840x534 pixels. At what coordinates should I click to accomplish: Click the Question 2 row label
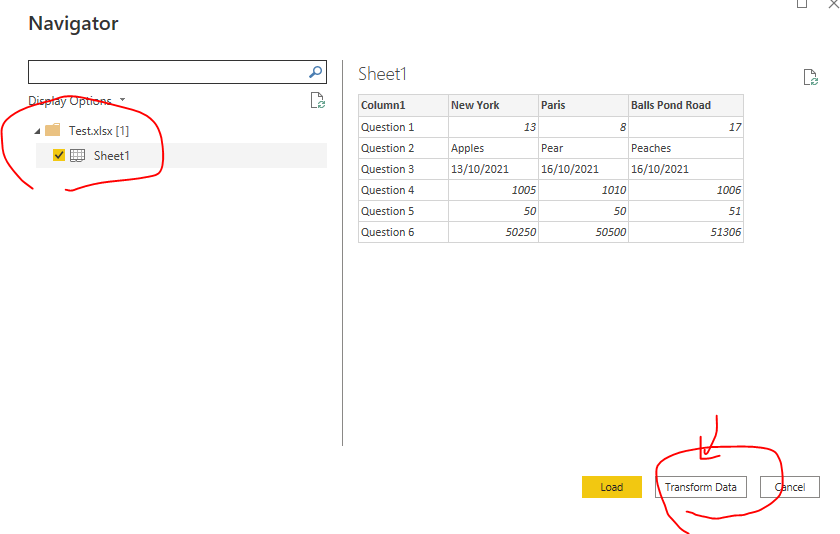(403, 148)
